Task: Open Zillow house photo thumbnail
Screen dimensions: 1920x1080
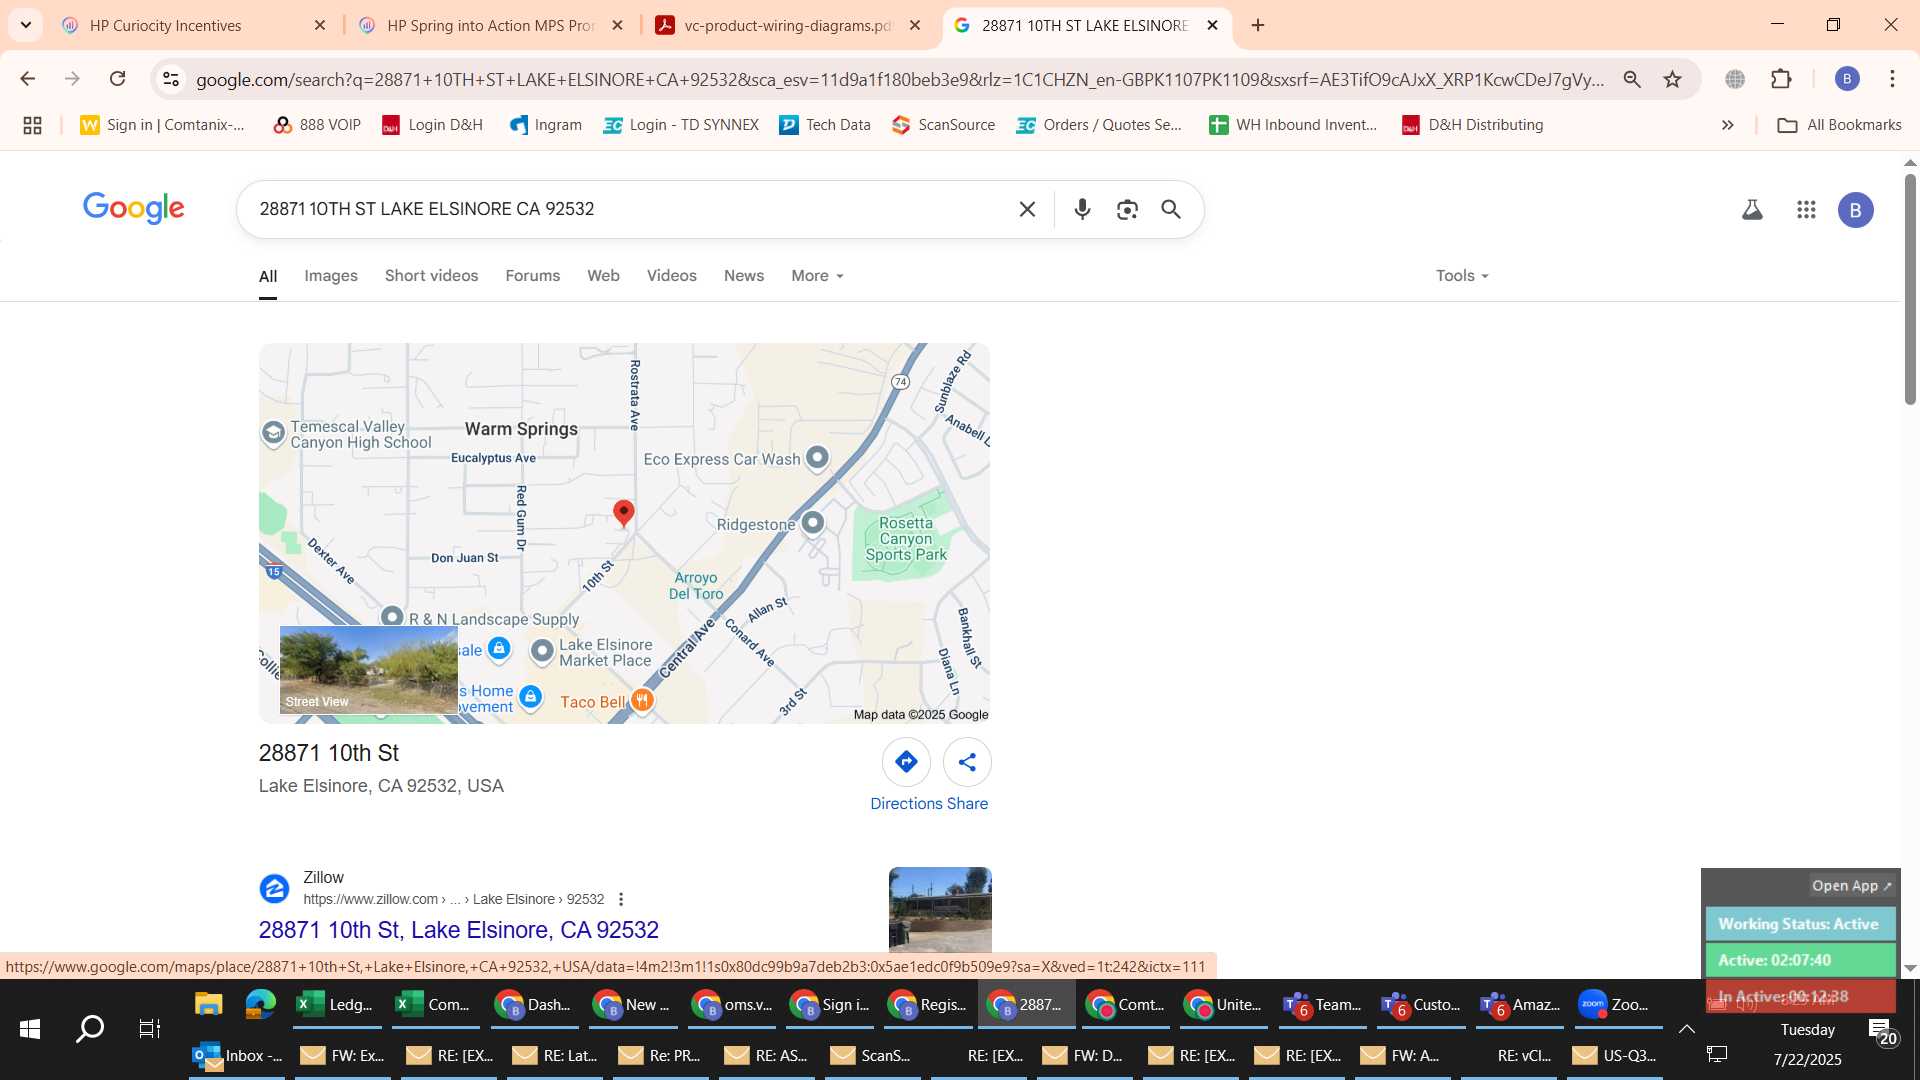Action: [x=940, y=910]
